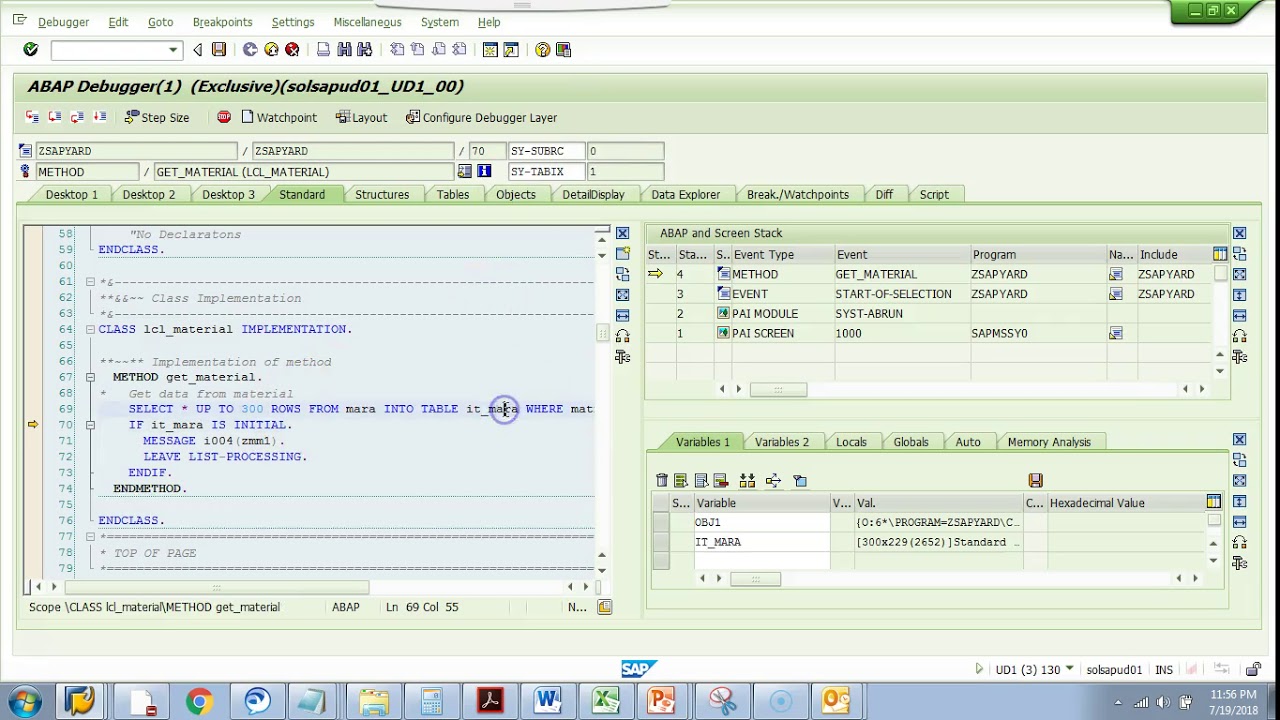
Task: Click the red Cancel icon in toolbar
Action: [x=292, y=49]
